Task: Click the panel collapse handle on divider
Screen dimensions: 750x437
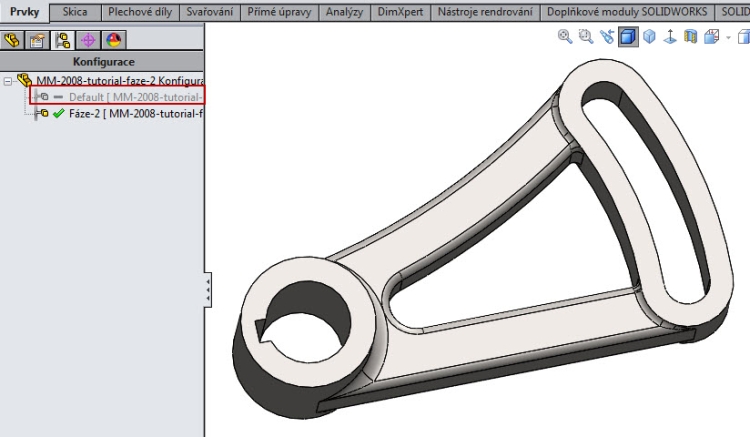Action: pos(208,290)
